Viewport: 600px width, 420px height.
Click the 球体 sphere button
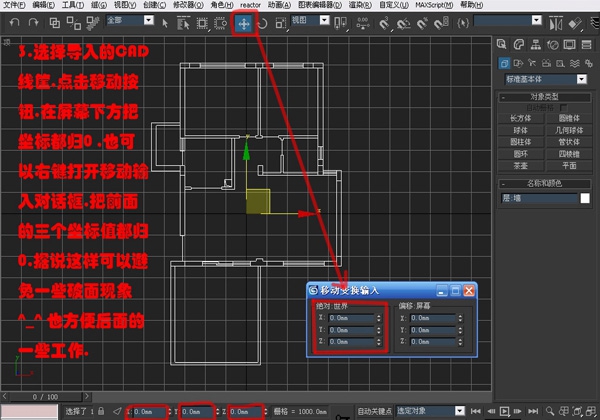[x=520, y=130]
